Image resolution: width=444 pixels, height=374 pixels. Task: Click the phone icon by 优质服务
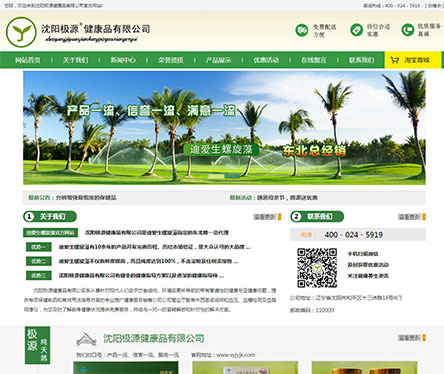[x=407, y=30]
